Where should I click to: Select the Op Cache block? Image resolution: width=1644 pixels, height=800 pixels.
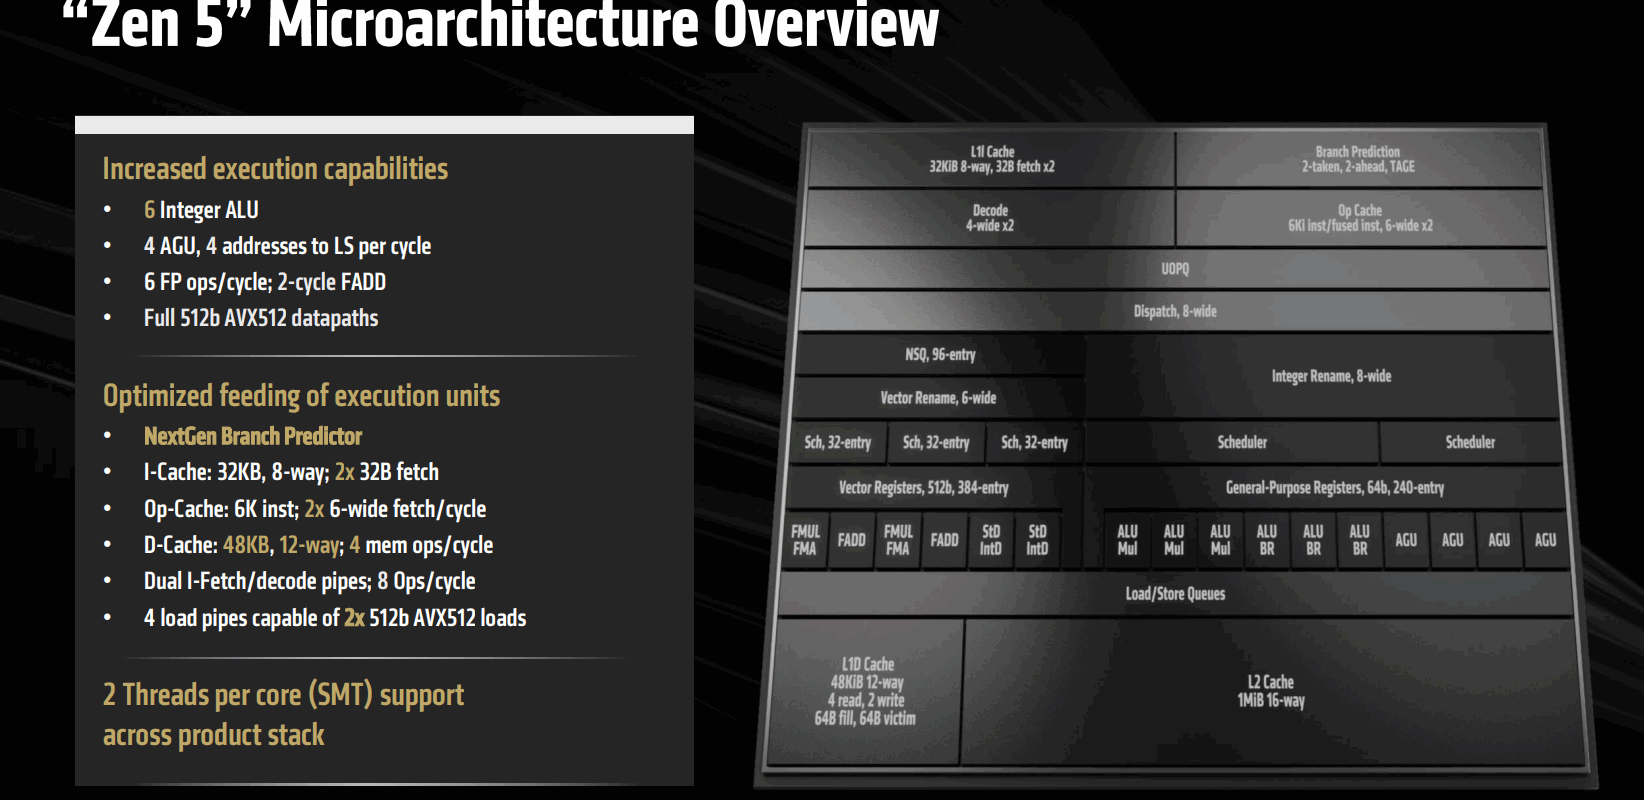pos(1360,218)
